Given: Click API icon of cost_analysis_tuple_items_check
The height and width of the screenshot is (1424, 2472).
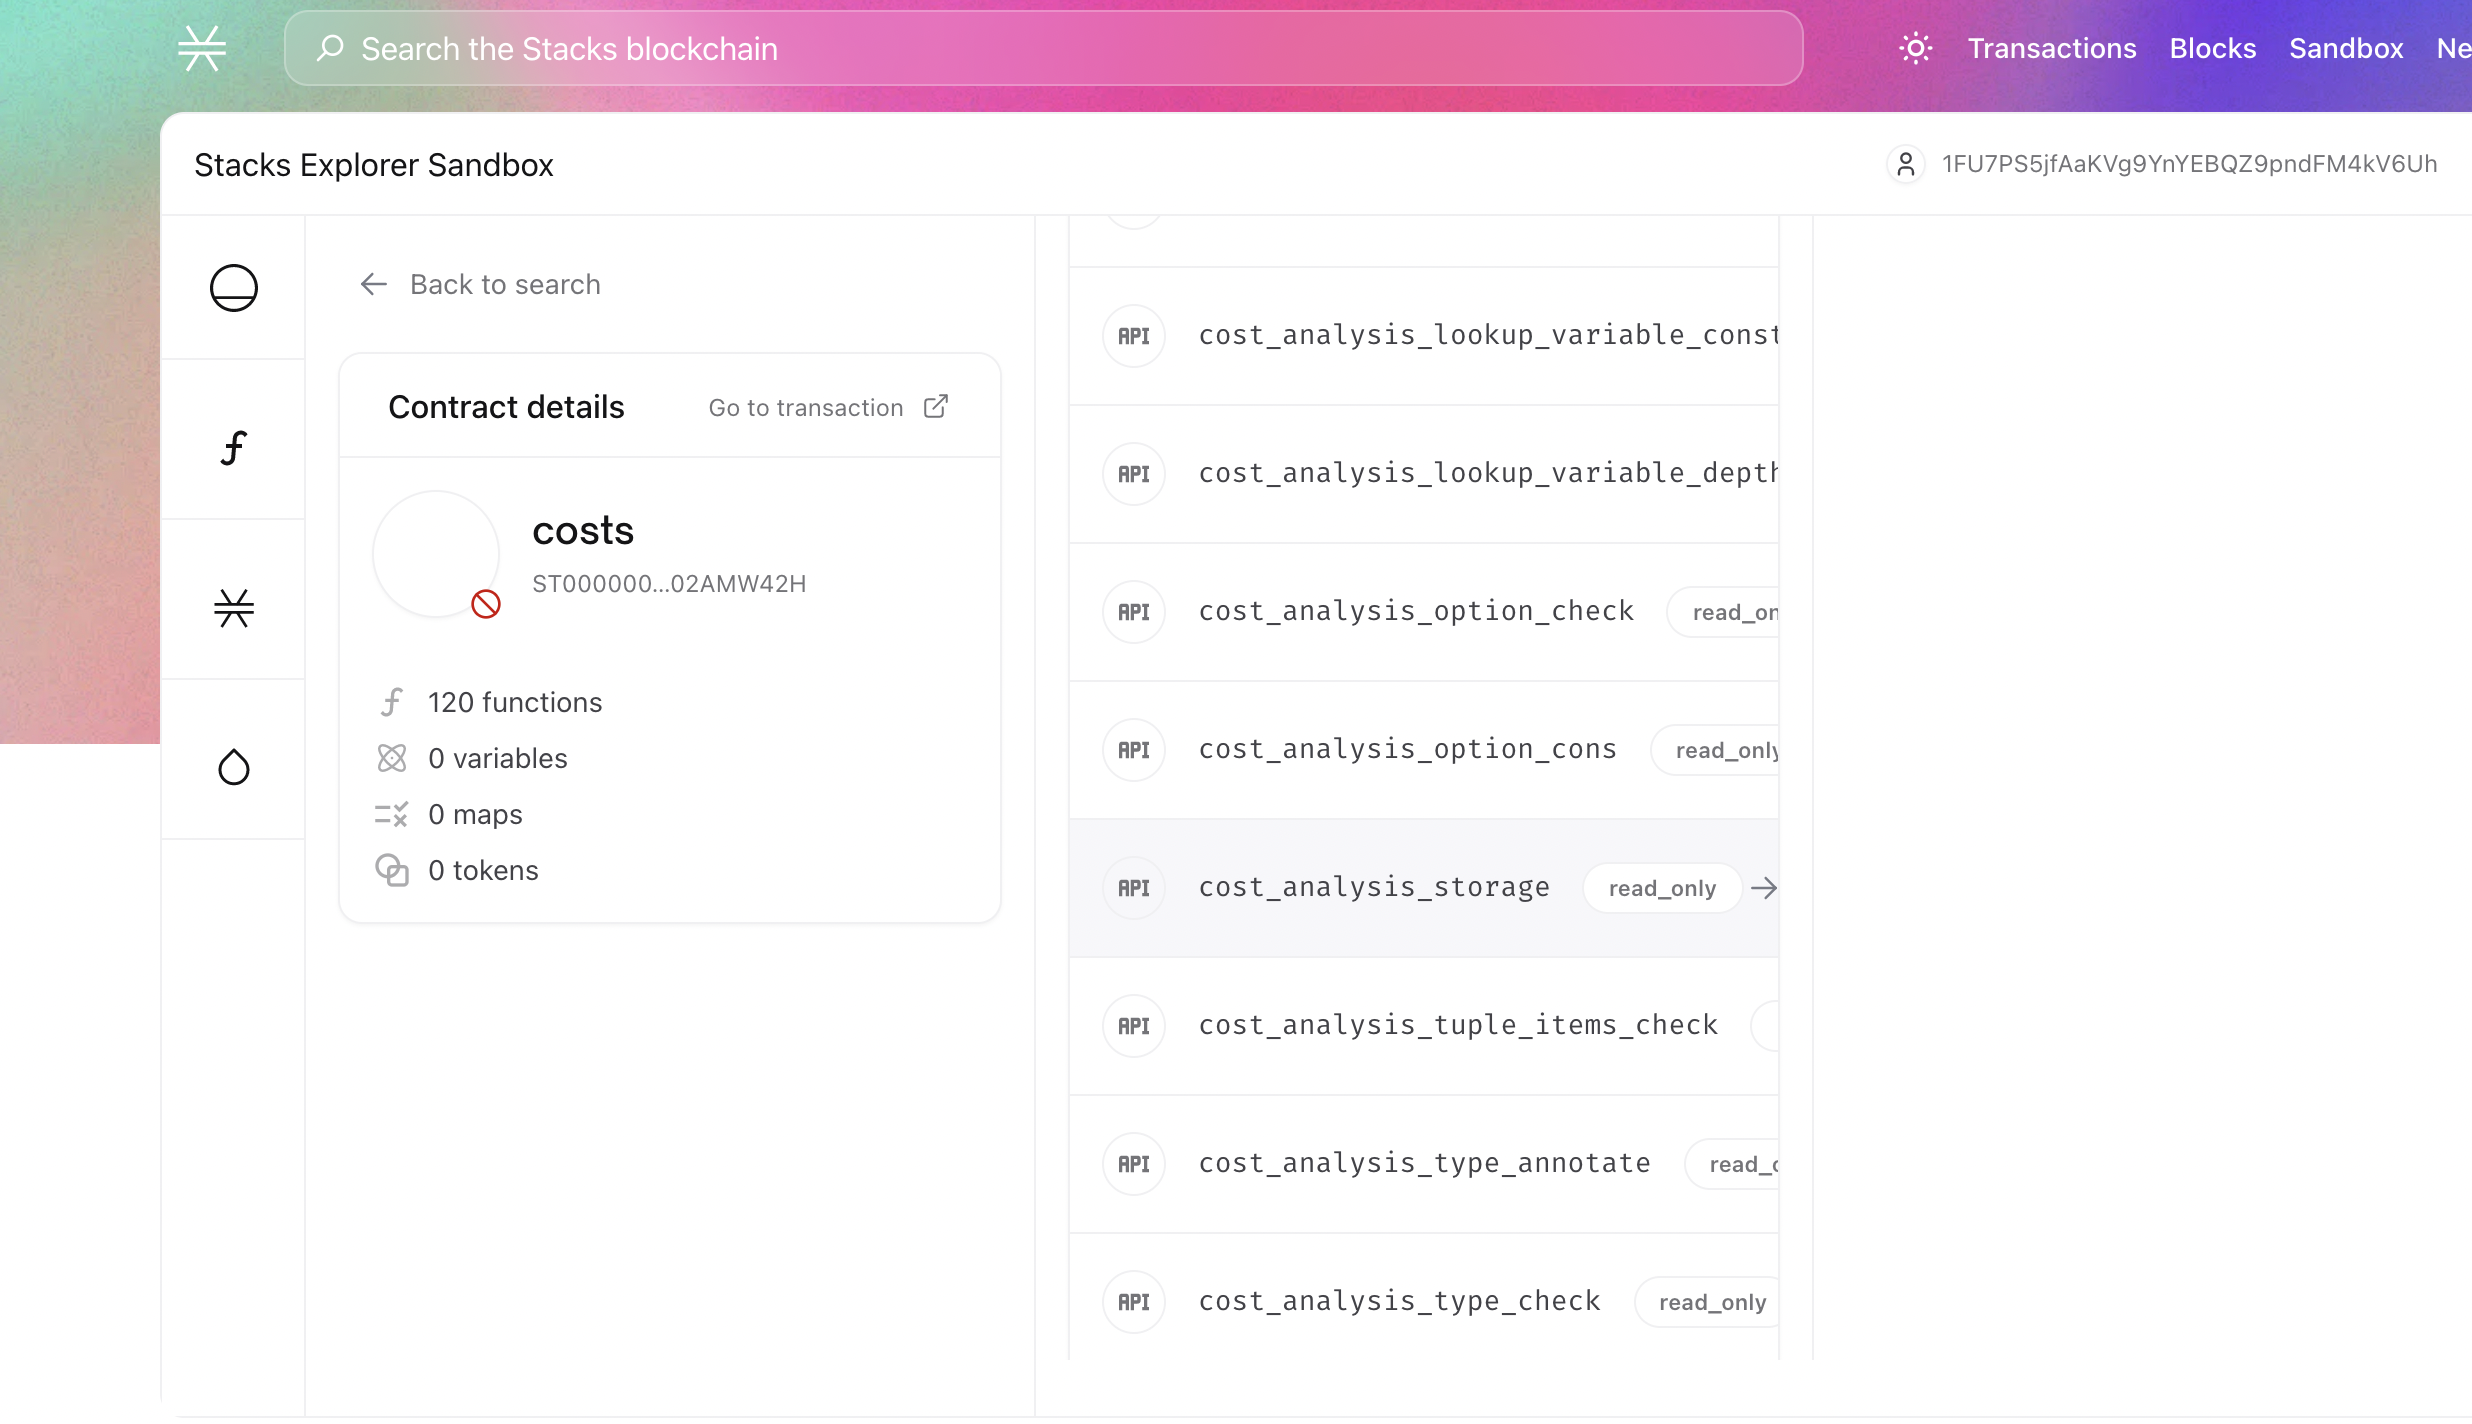Looking at the screenshot, I should (x=1134, y=1026).
